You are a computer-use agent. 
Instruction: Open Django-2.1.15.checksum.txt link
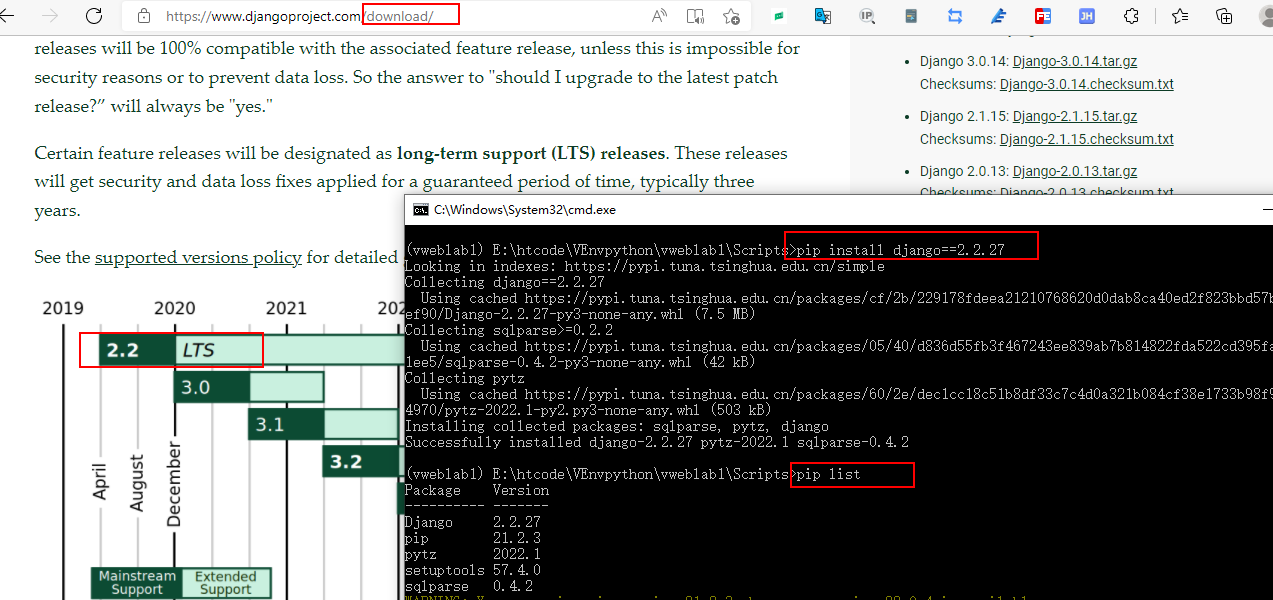[x=1086, y=139]
